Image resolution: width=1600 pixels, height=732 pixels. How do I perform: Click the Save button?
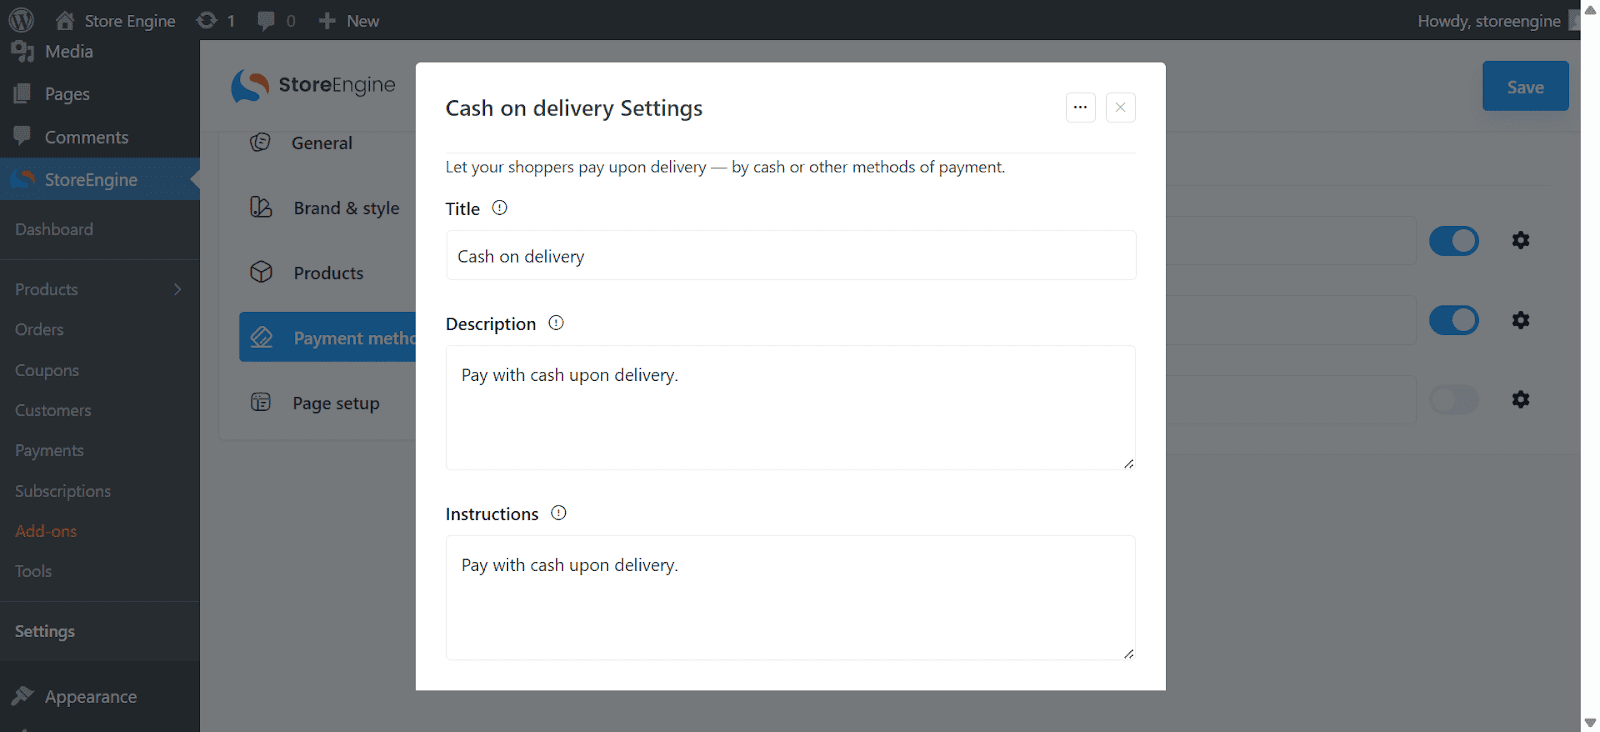pyautogui.click(x=1525, y=86)
